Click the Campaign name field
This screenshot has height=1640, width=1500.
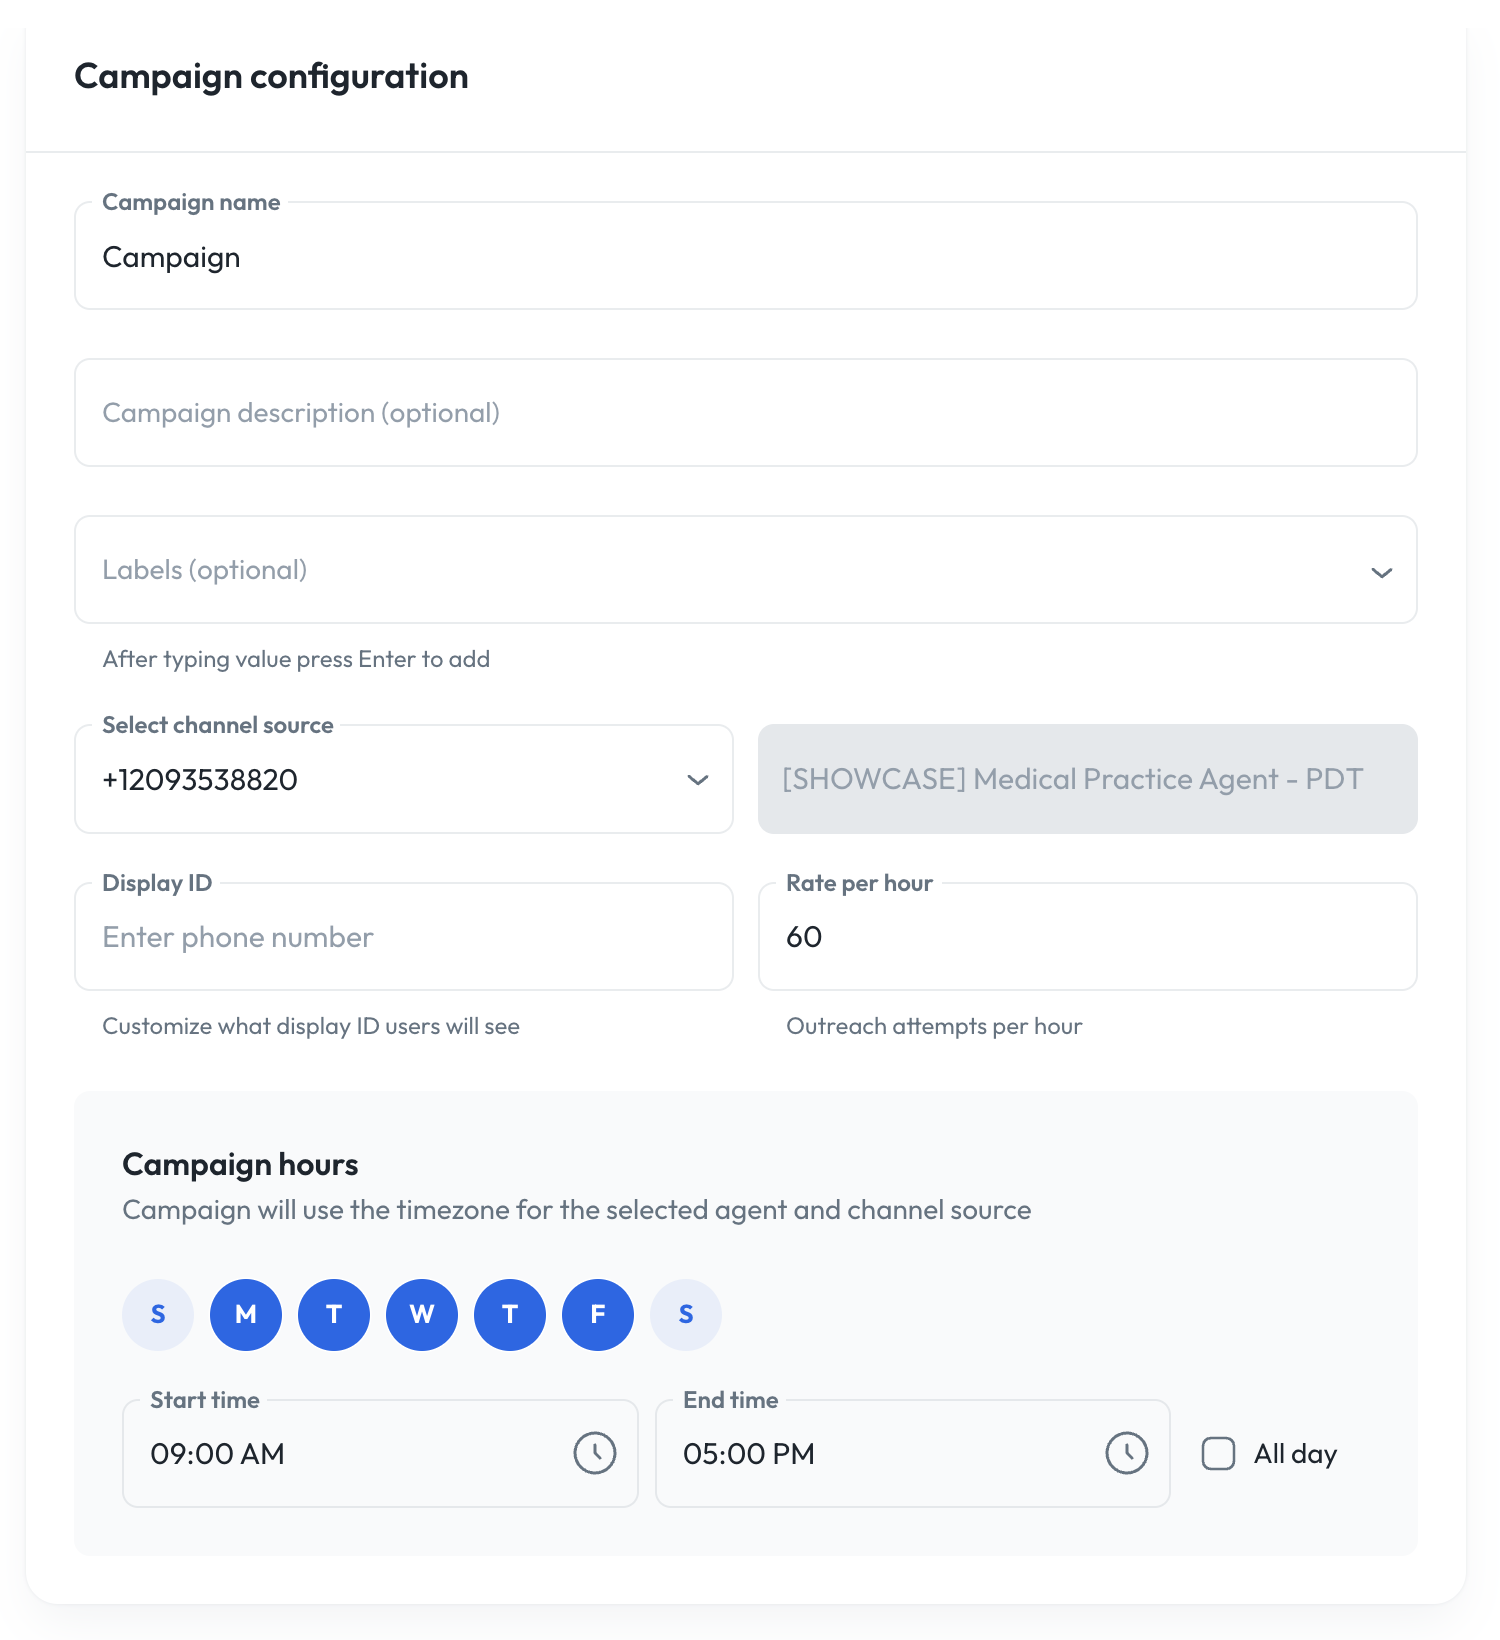(x=746, y=256)
